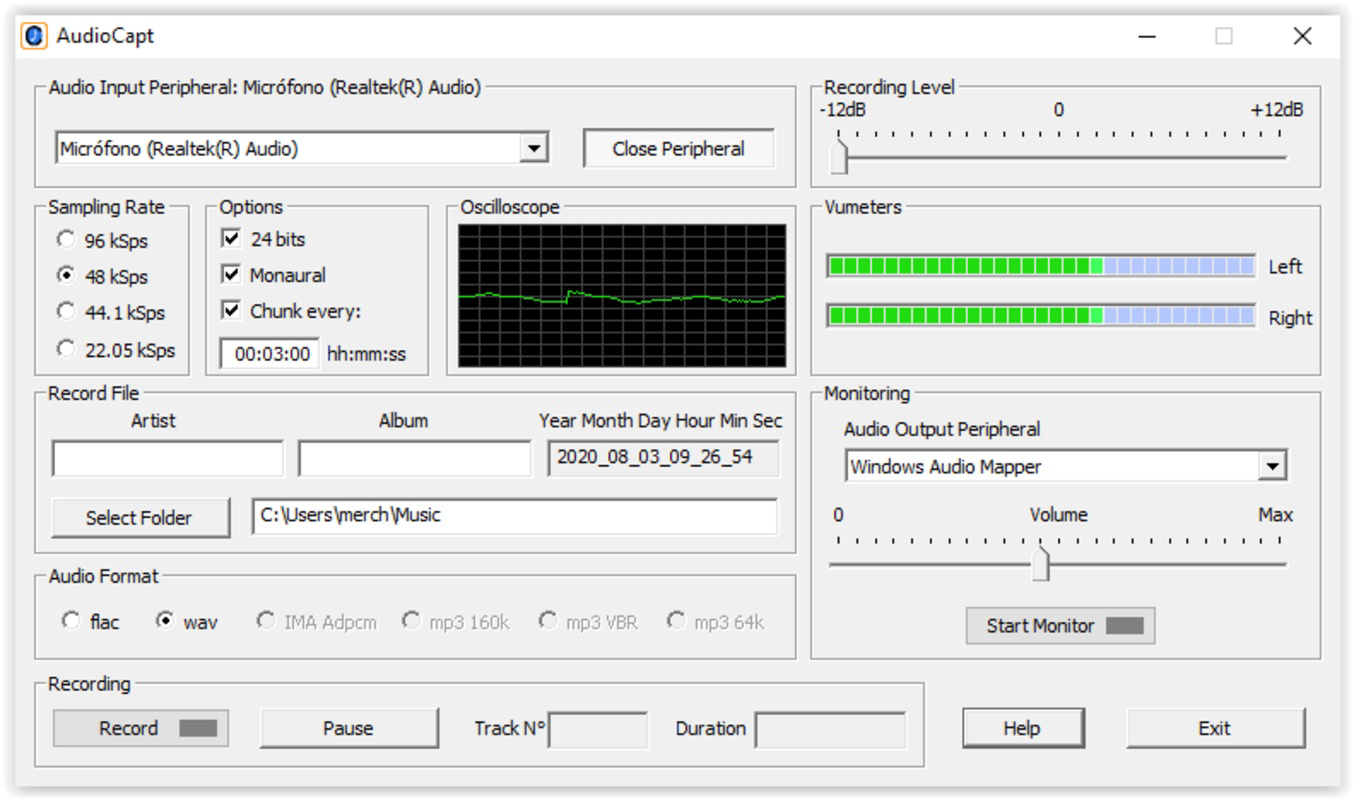Click the Recording Level slider thumb
Viewport: 1354px width, 800px height.
pos(840,156)
